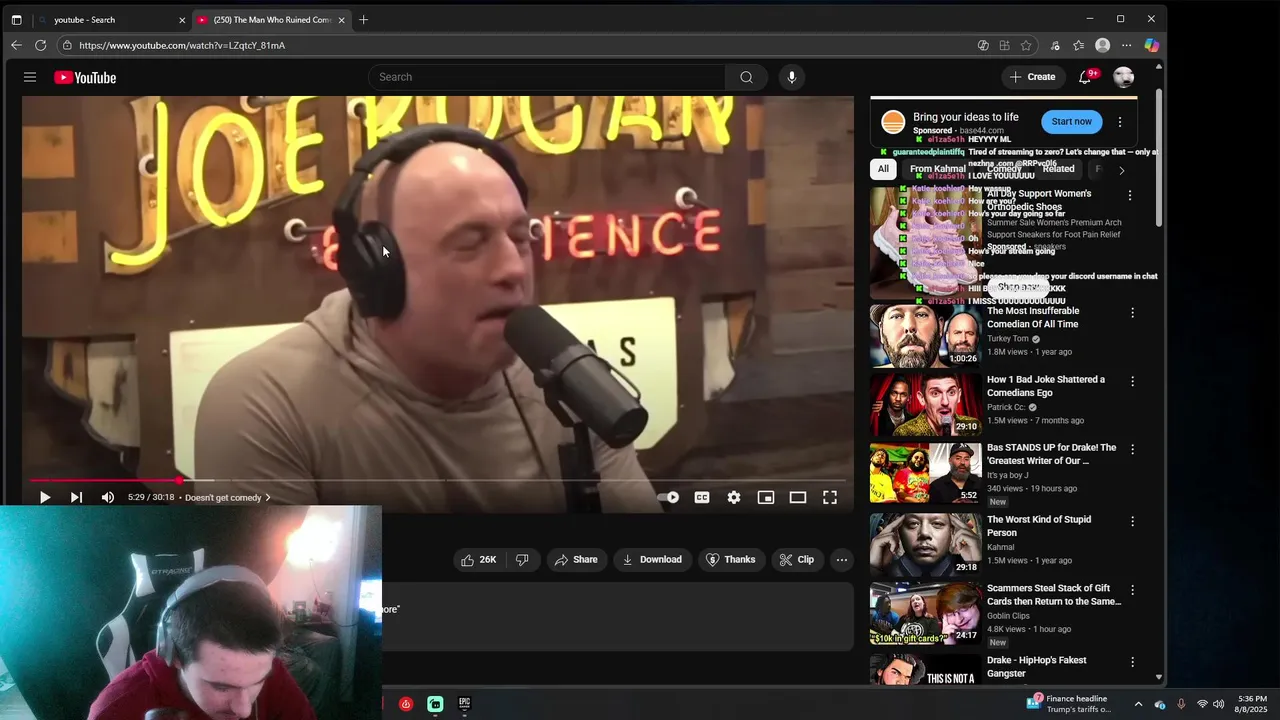Toggle theater mode view
Image resolution: width=1280 pixels, height=720 pixels.
pos(798,497)
